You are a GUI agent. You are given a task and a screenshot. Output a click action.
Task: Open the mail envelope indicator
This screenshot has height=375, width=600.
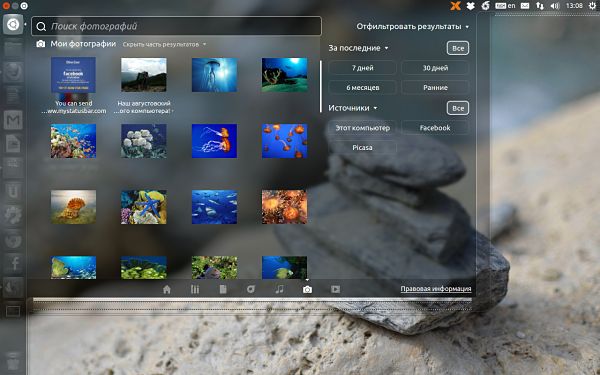[x=525, y=6]
